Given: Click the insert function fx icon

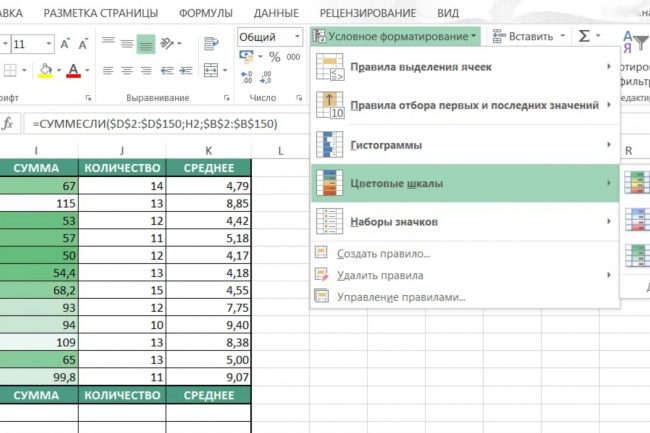Looking at the screenshot, I should (x=9, y=123).
